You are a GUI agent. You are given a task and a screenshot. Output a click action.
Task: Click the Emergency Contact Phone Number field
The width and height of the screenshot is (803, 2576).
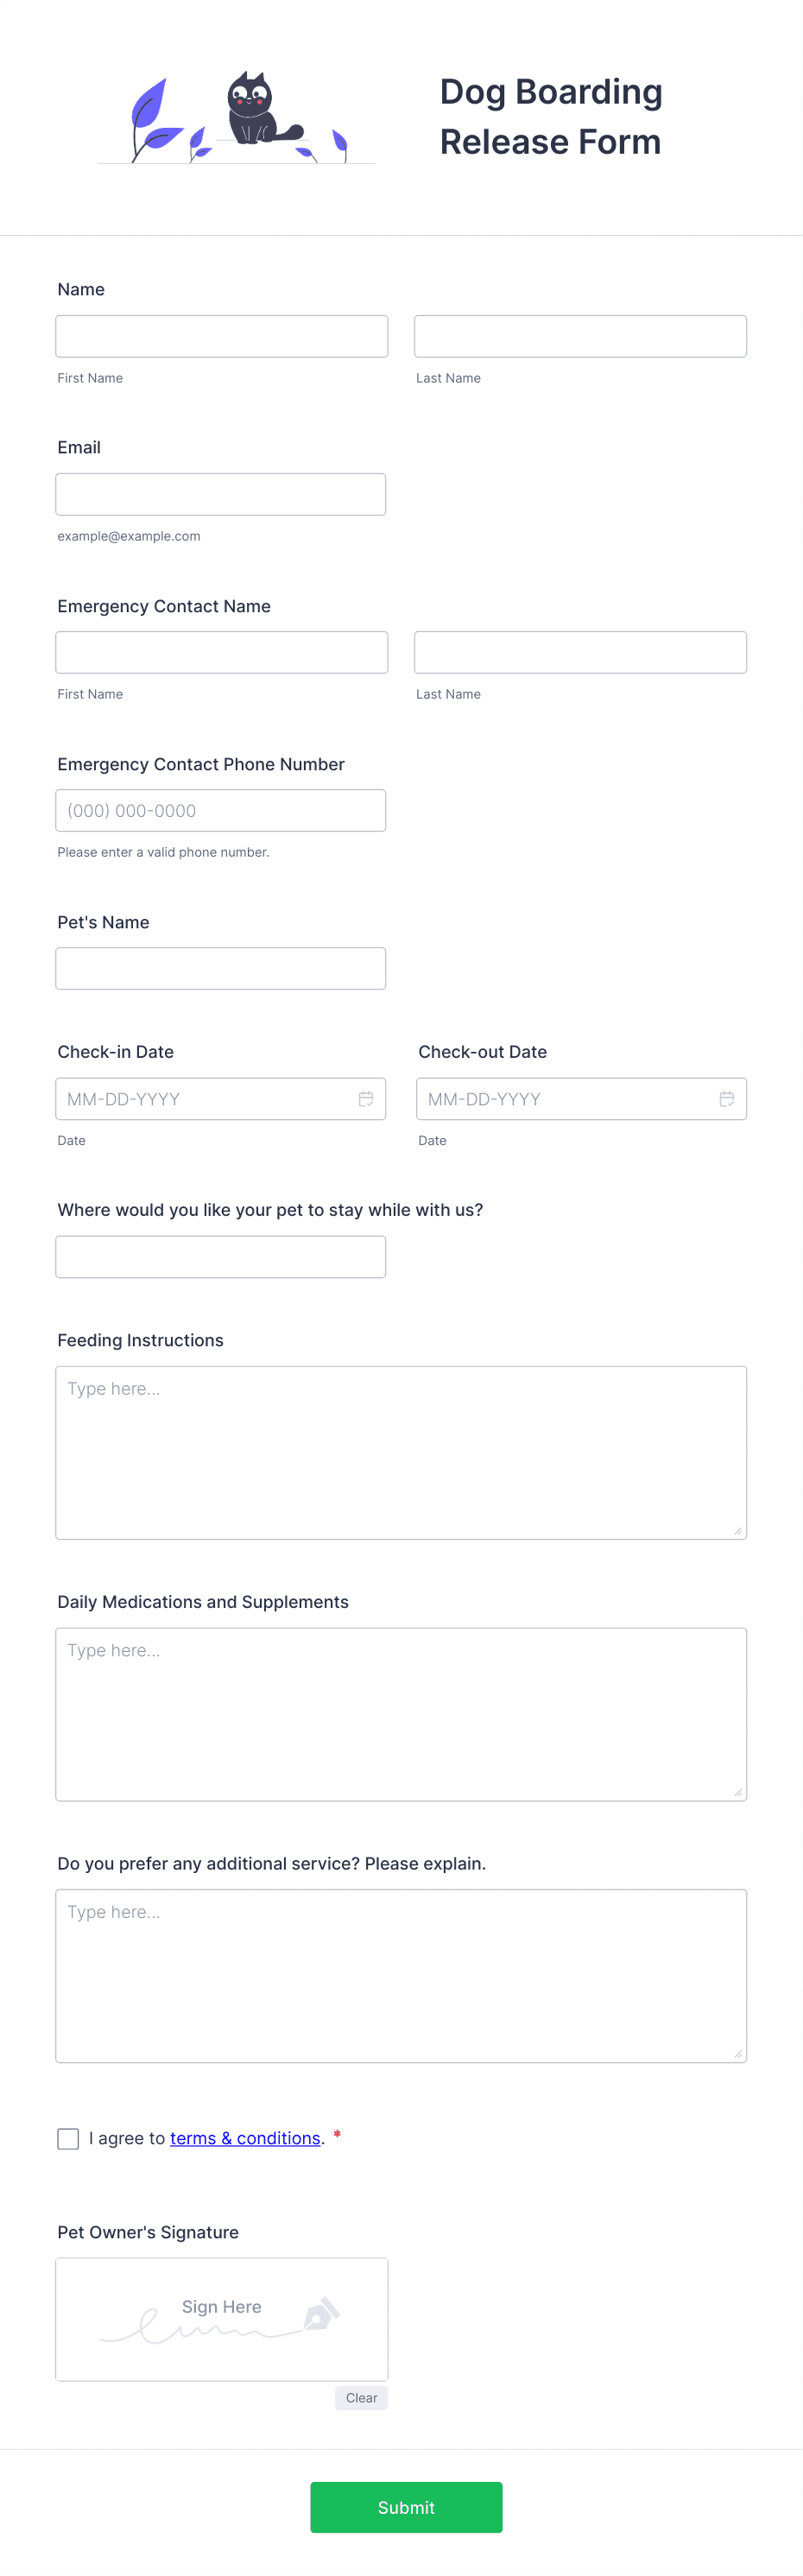coord(221,810)
